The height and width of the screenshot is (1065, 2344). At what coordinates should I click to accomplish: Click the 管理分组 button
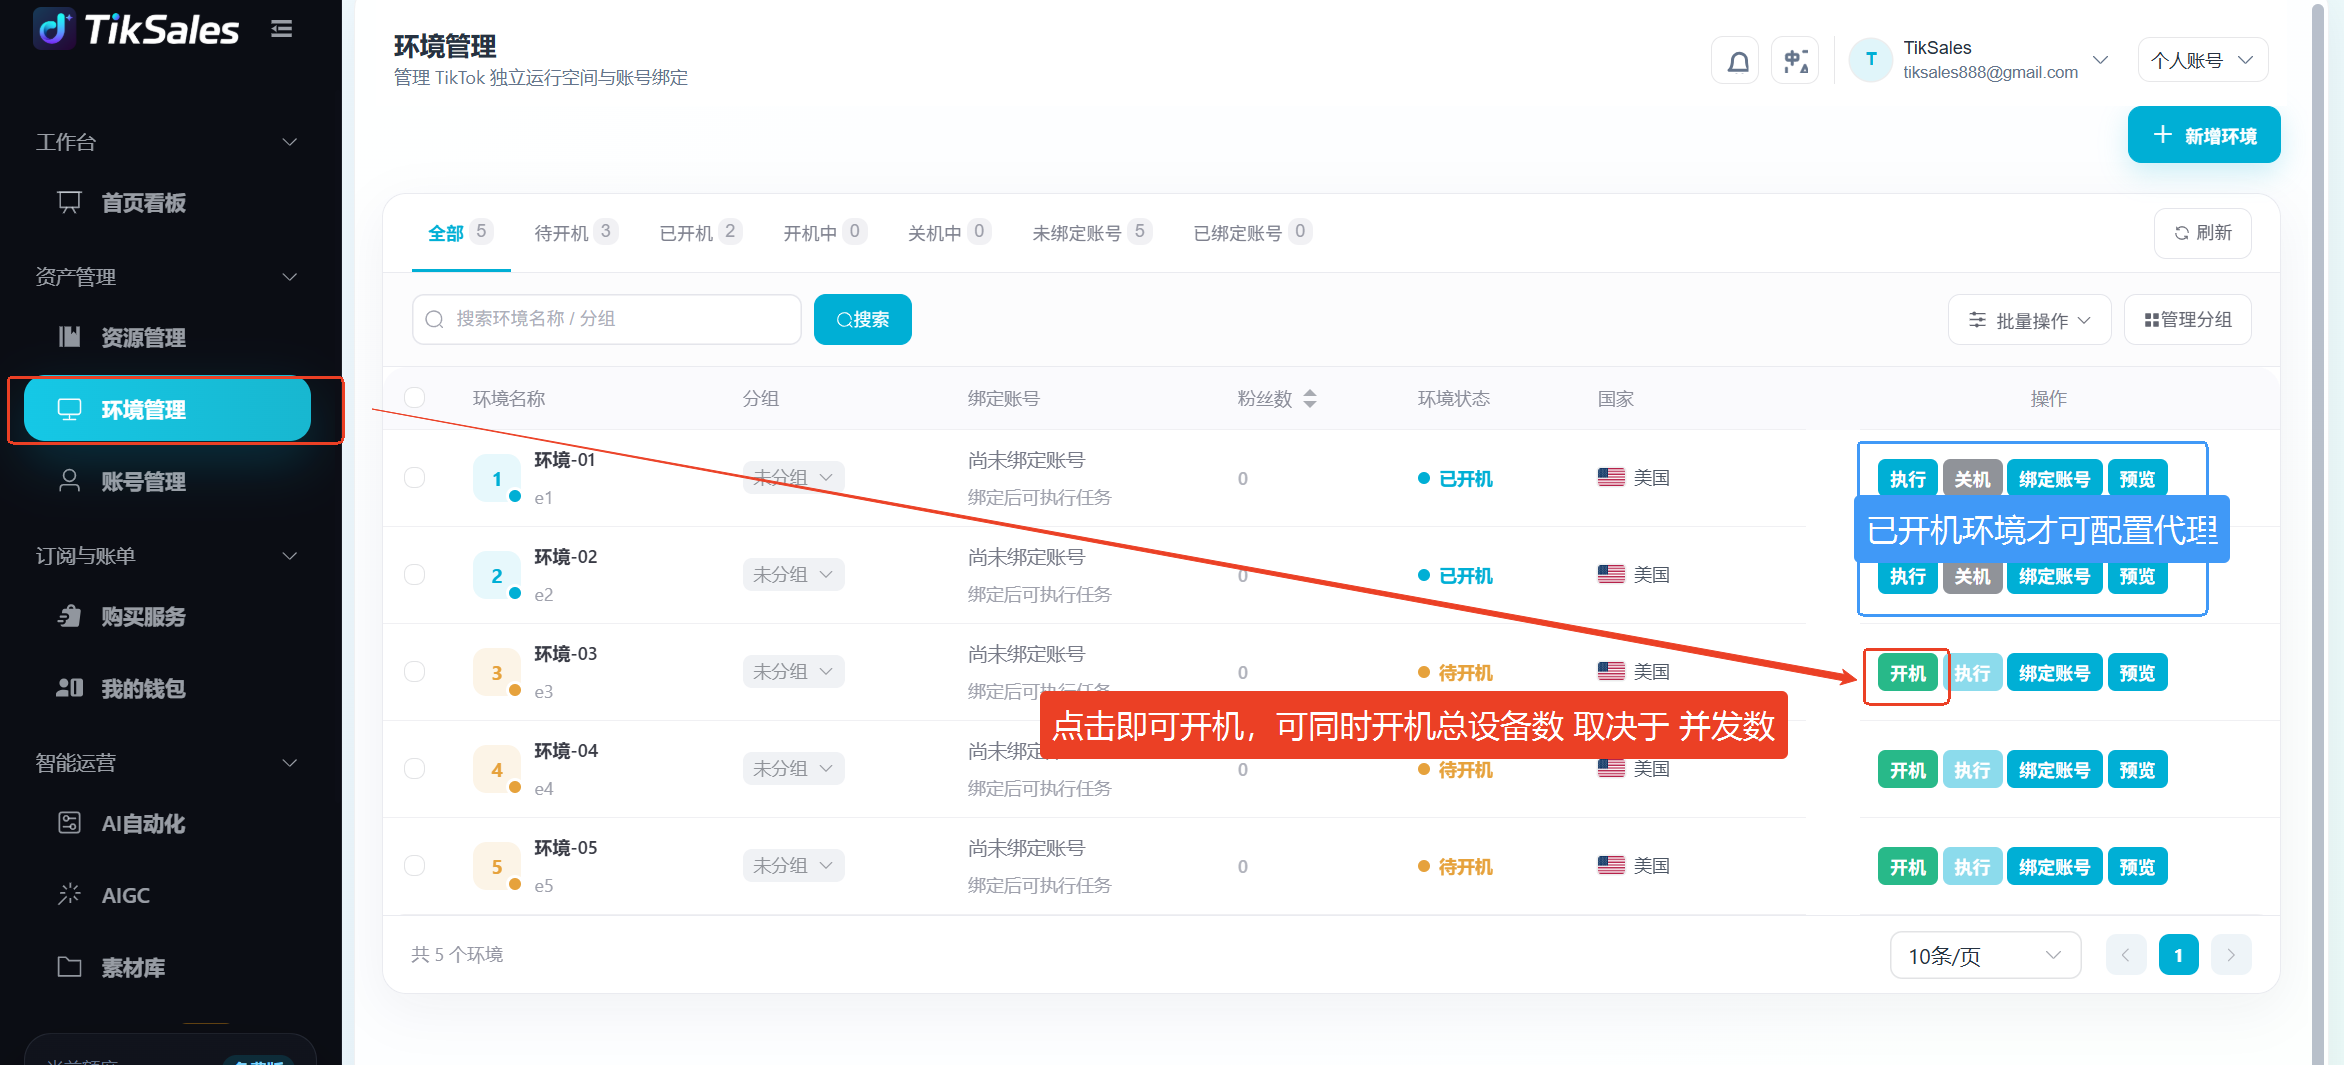(2188, 320)
